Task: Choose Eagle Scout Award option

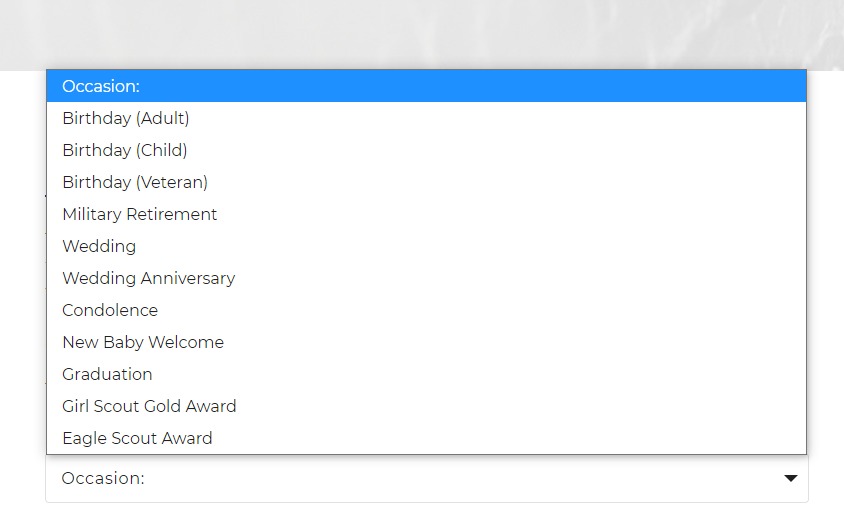Action: [x=426, y=438]
